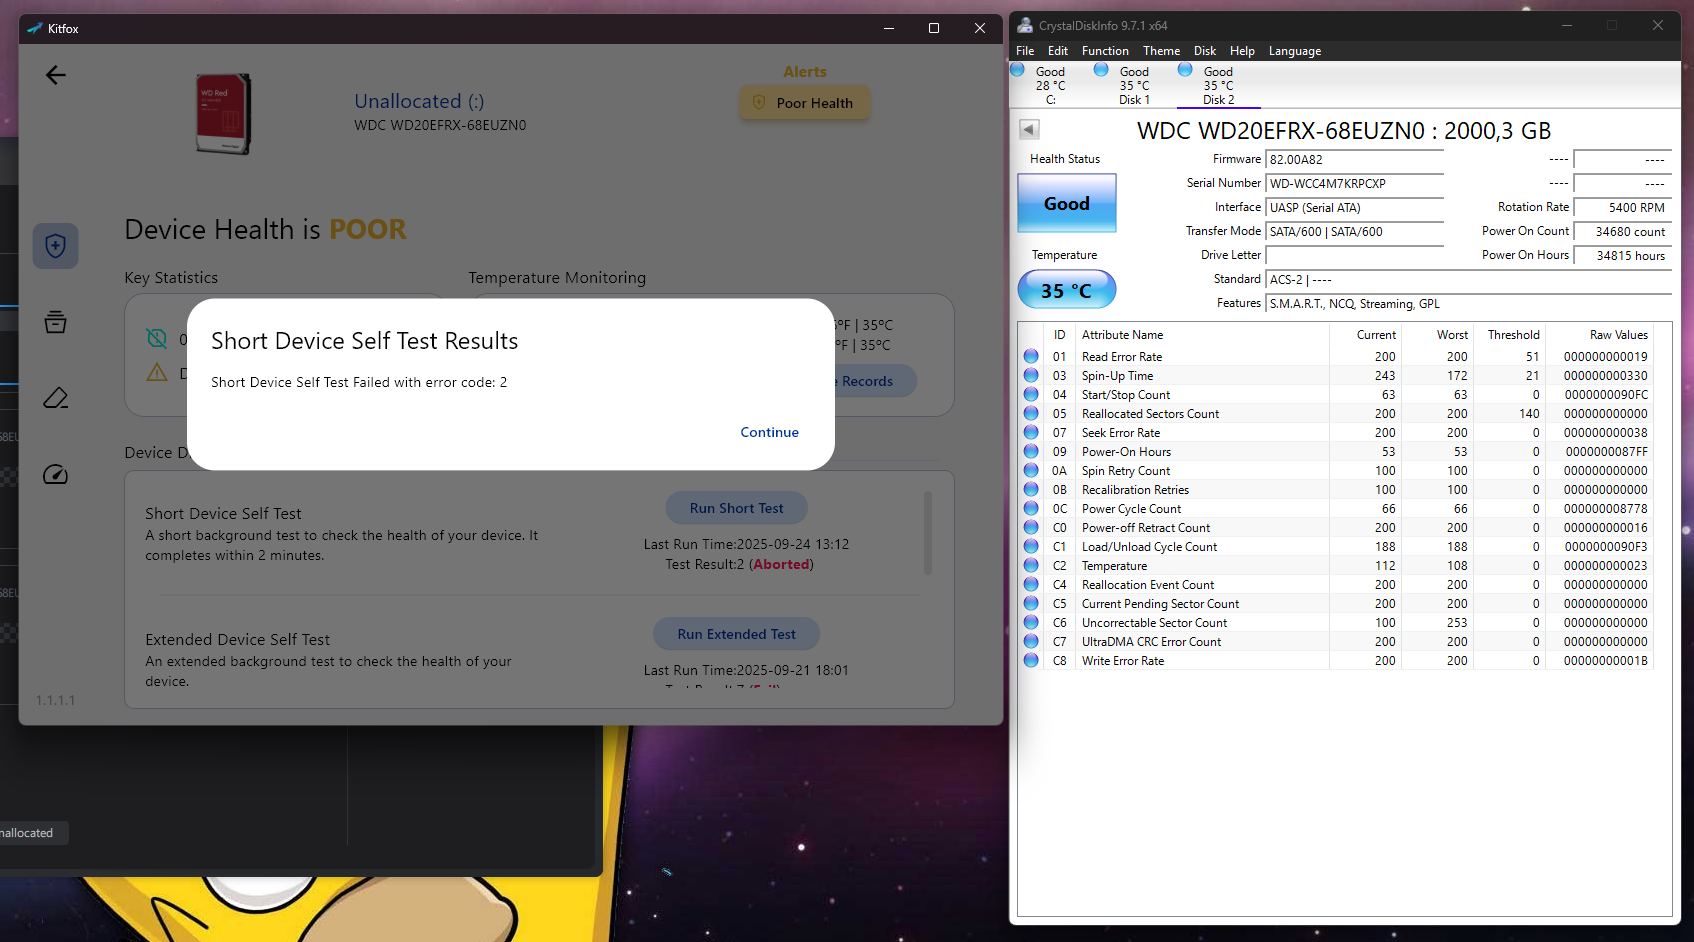Click the Current column header
1694x942 pixels.
(1365, 335)
